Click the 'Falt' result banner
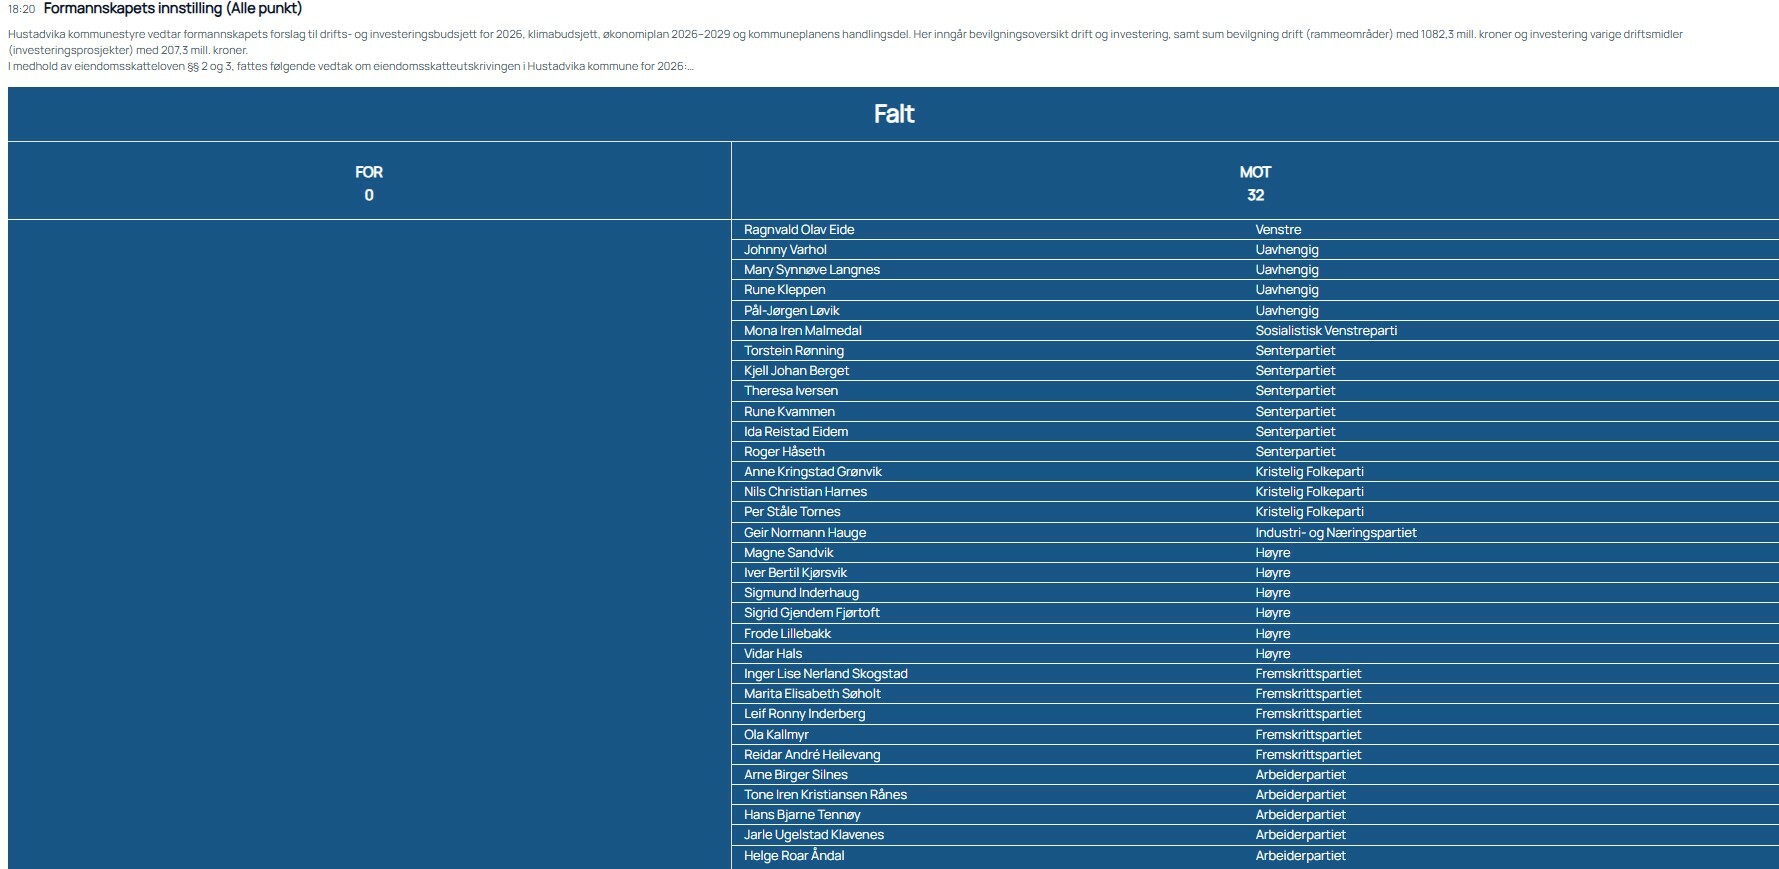 pyautogui.click(x=893, y=114)
